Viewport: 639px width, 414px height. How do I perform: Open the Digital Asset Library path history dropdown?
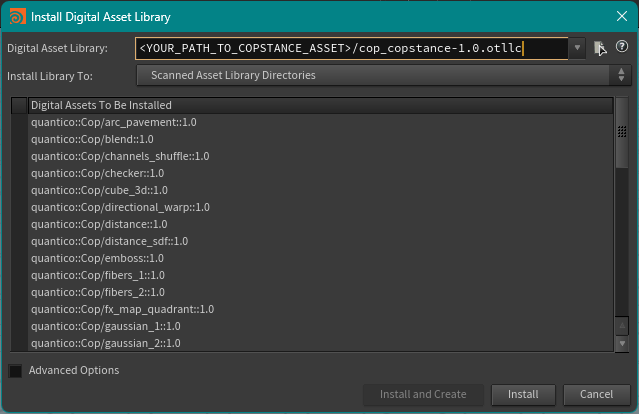point(577,48)
